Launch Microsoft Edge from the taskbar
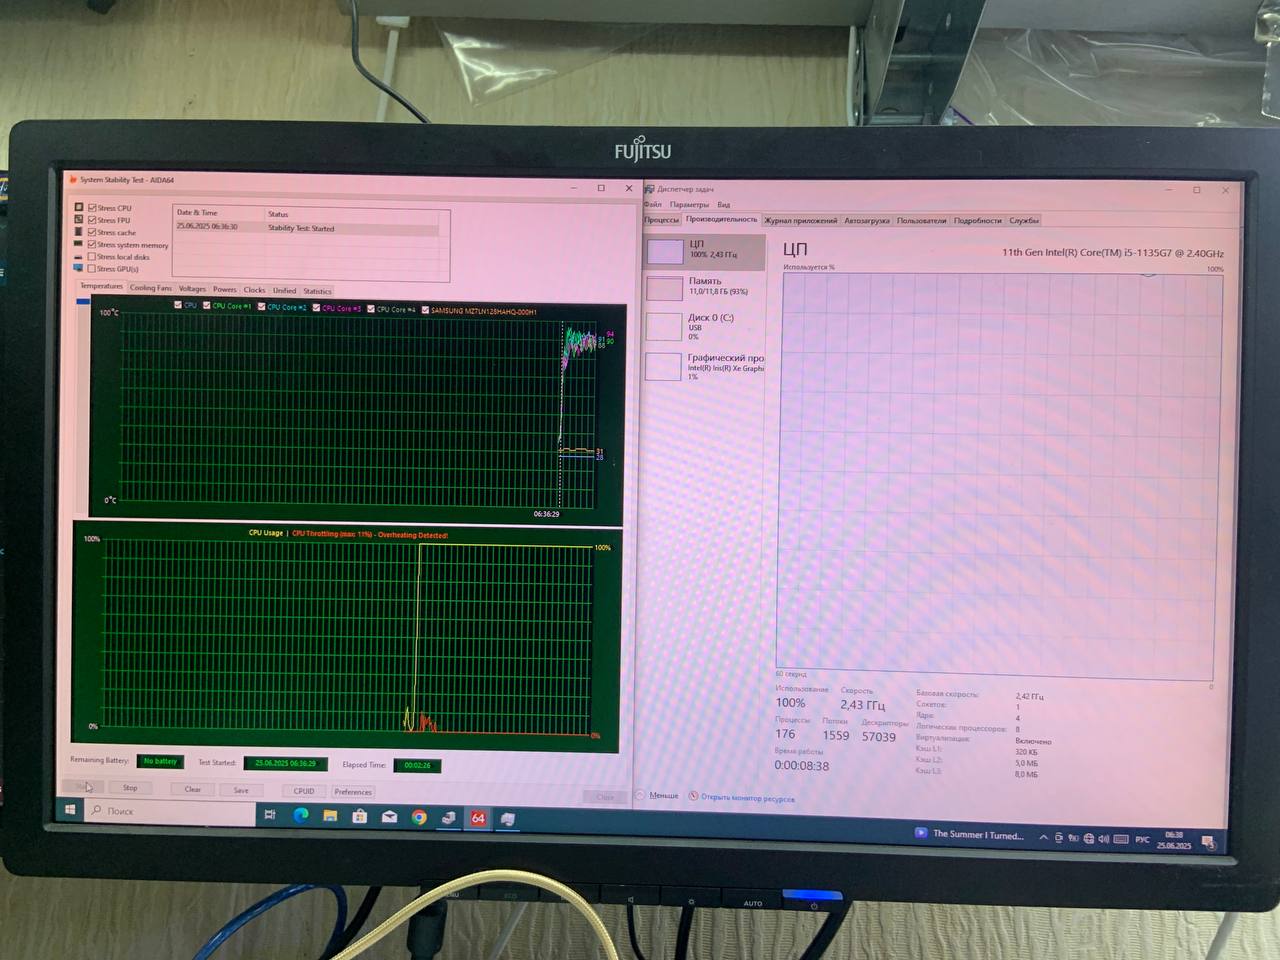Screen dimensions: 1280x960 click(300, 816)
